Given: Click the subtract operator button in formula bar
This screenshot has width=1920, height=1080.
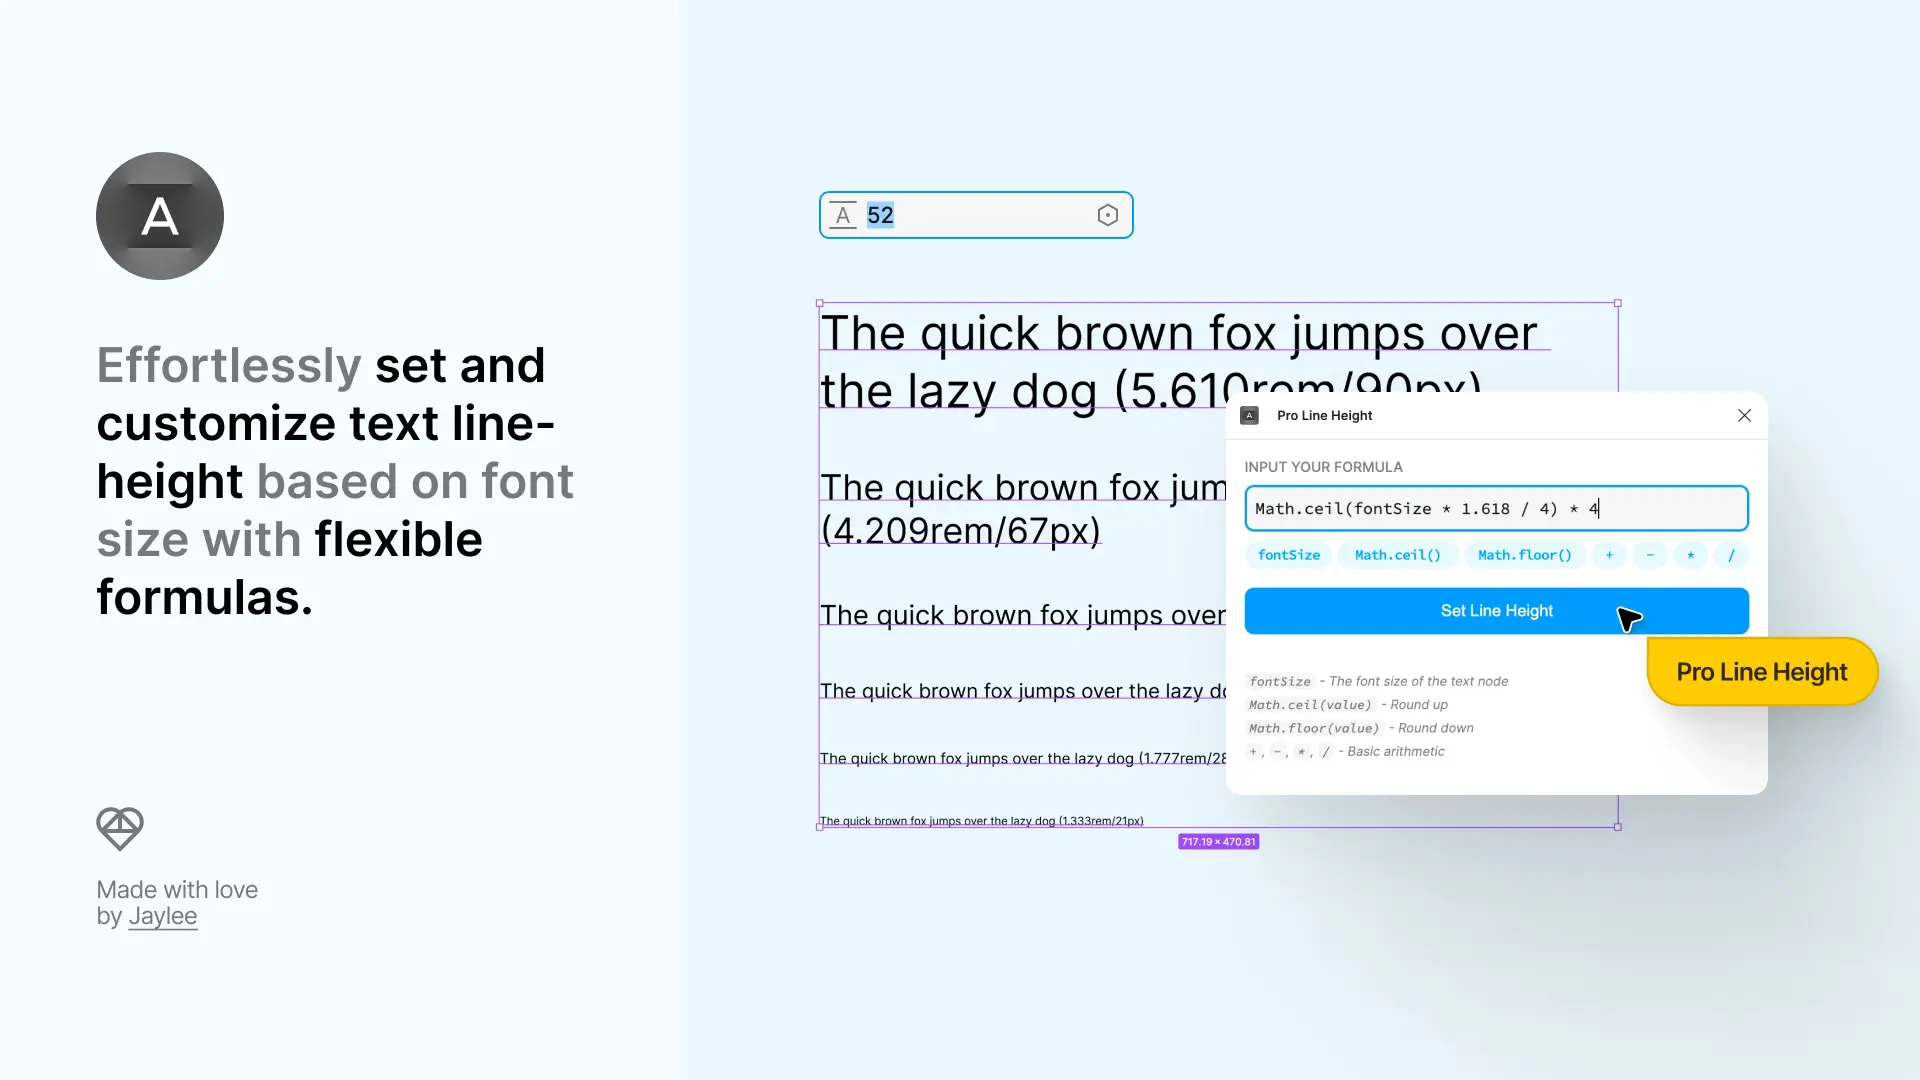Looking at the screenshot, I should (x=1650, y=555).
